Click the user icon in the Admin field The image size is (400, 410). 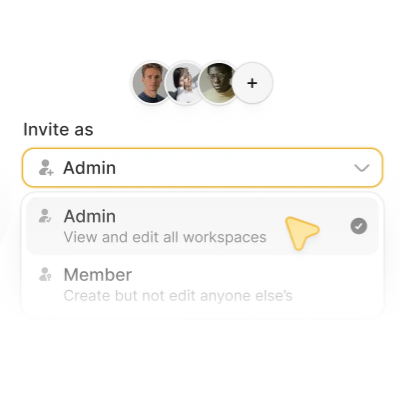point(46,168)
